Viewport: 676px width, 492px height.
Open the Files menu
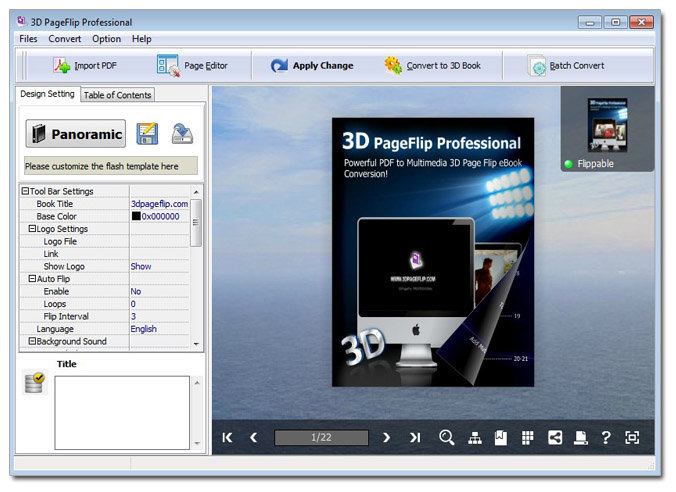click(28, 39)
